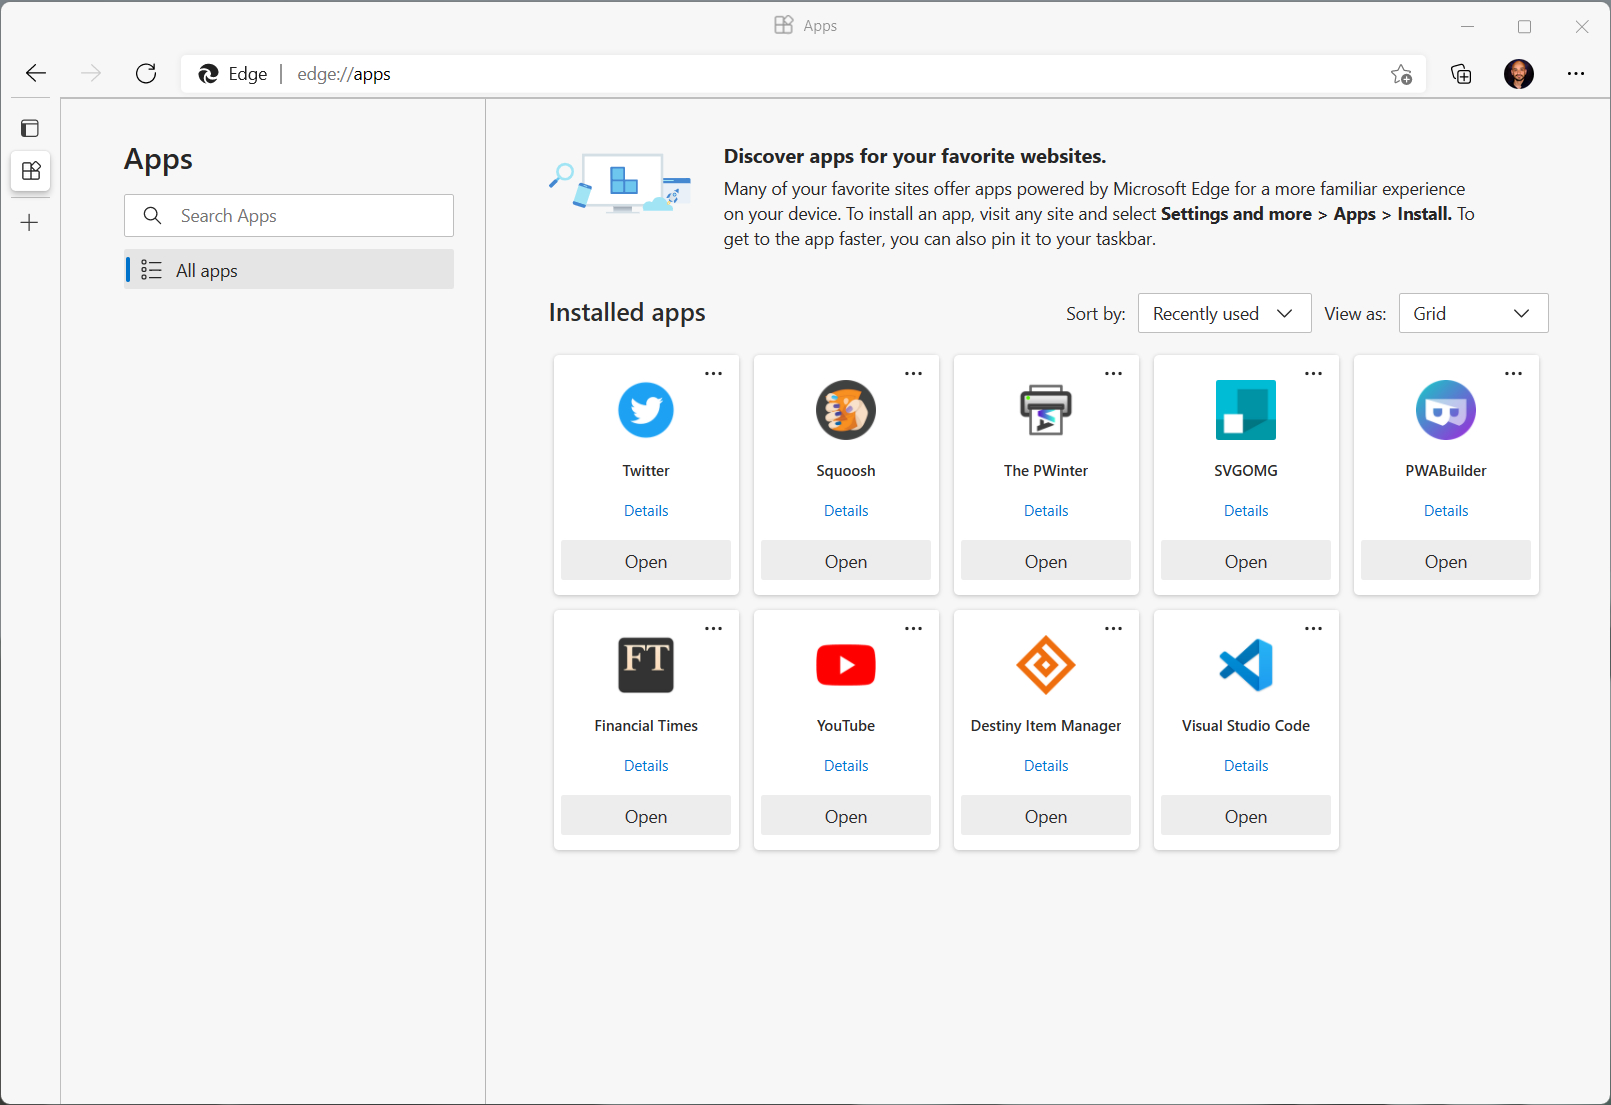Click the Visual Studio Code icon
This screenshot has width=1611, height=1105.
(1245, 665)
